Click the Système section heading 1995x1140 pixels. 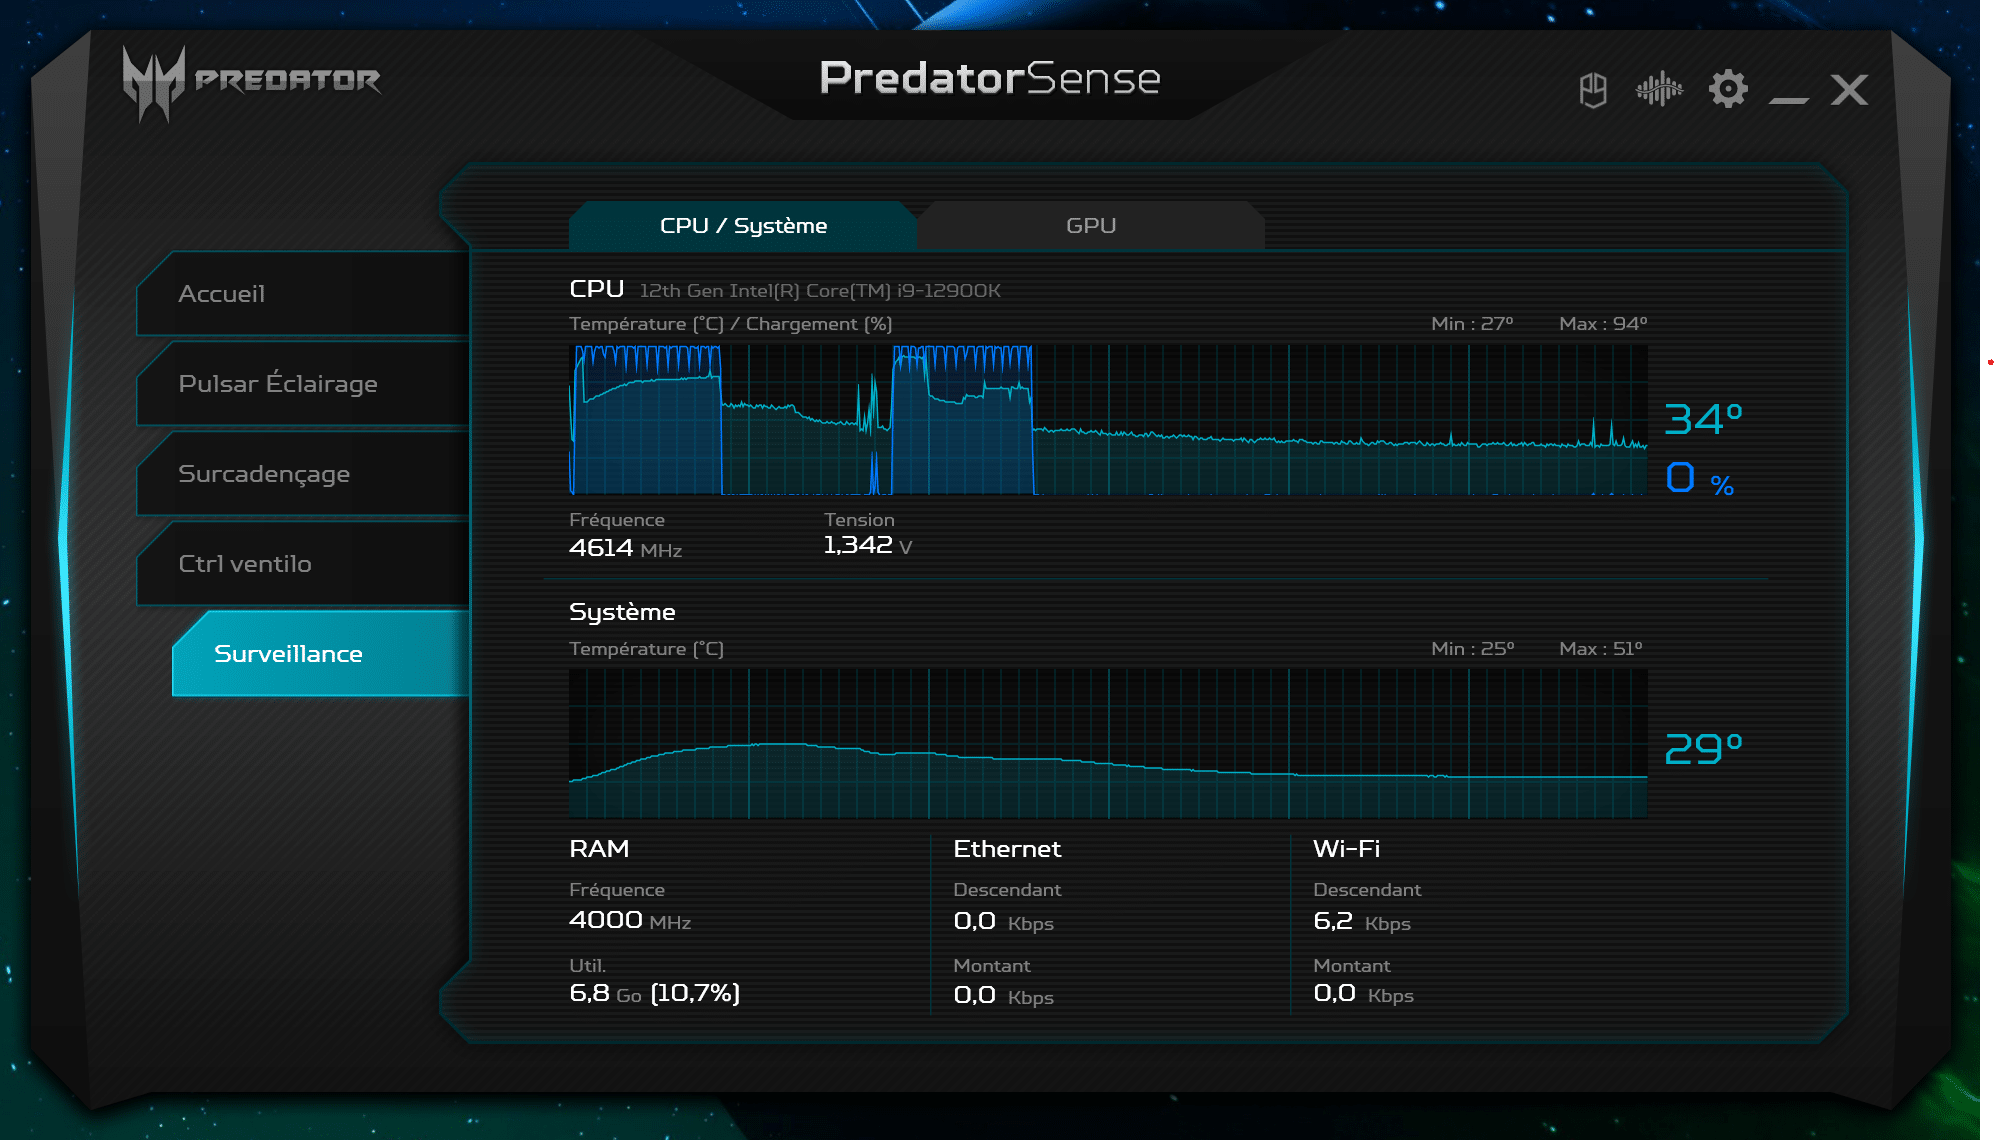tap(622, 612)
